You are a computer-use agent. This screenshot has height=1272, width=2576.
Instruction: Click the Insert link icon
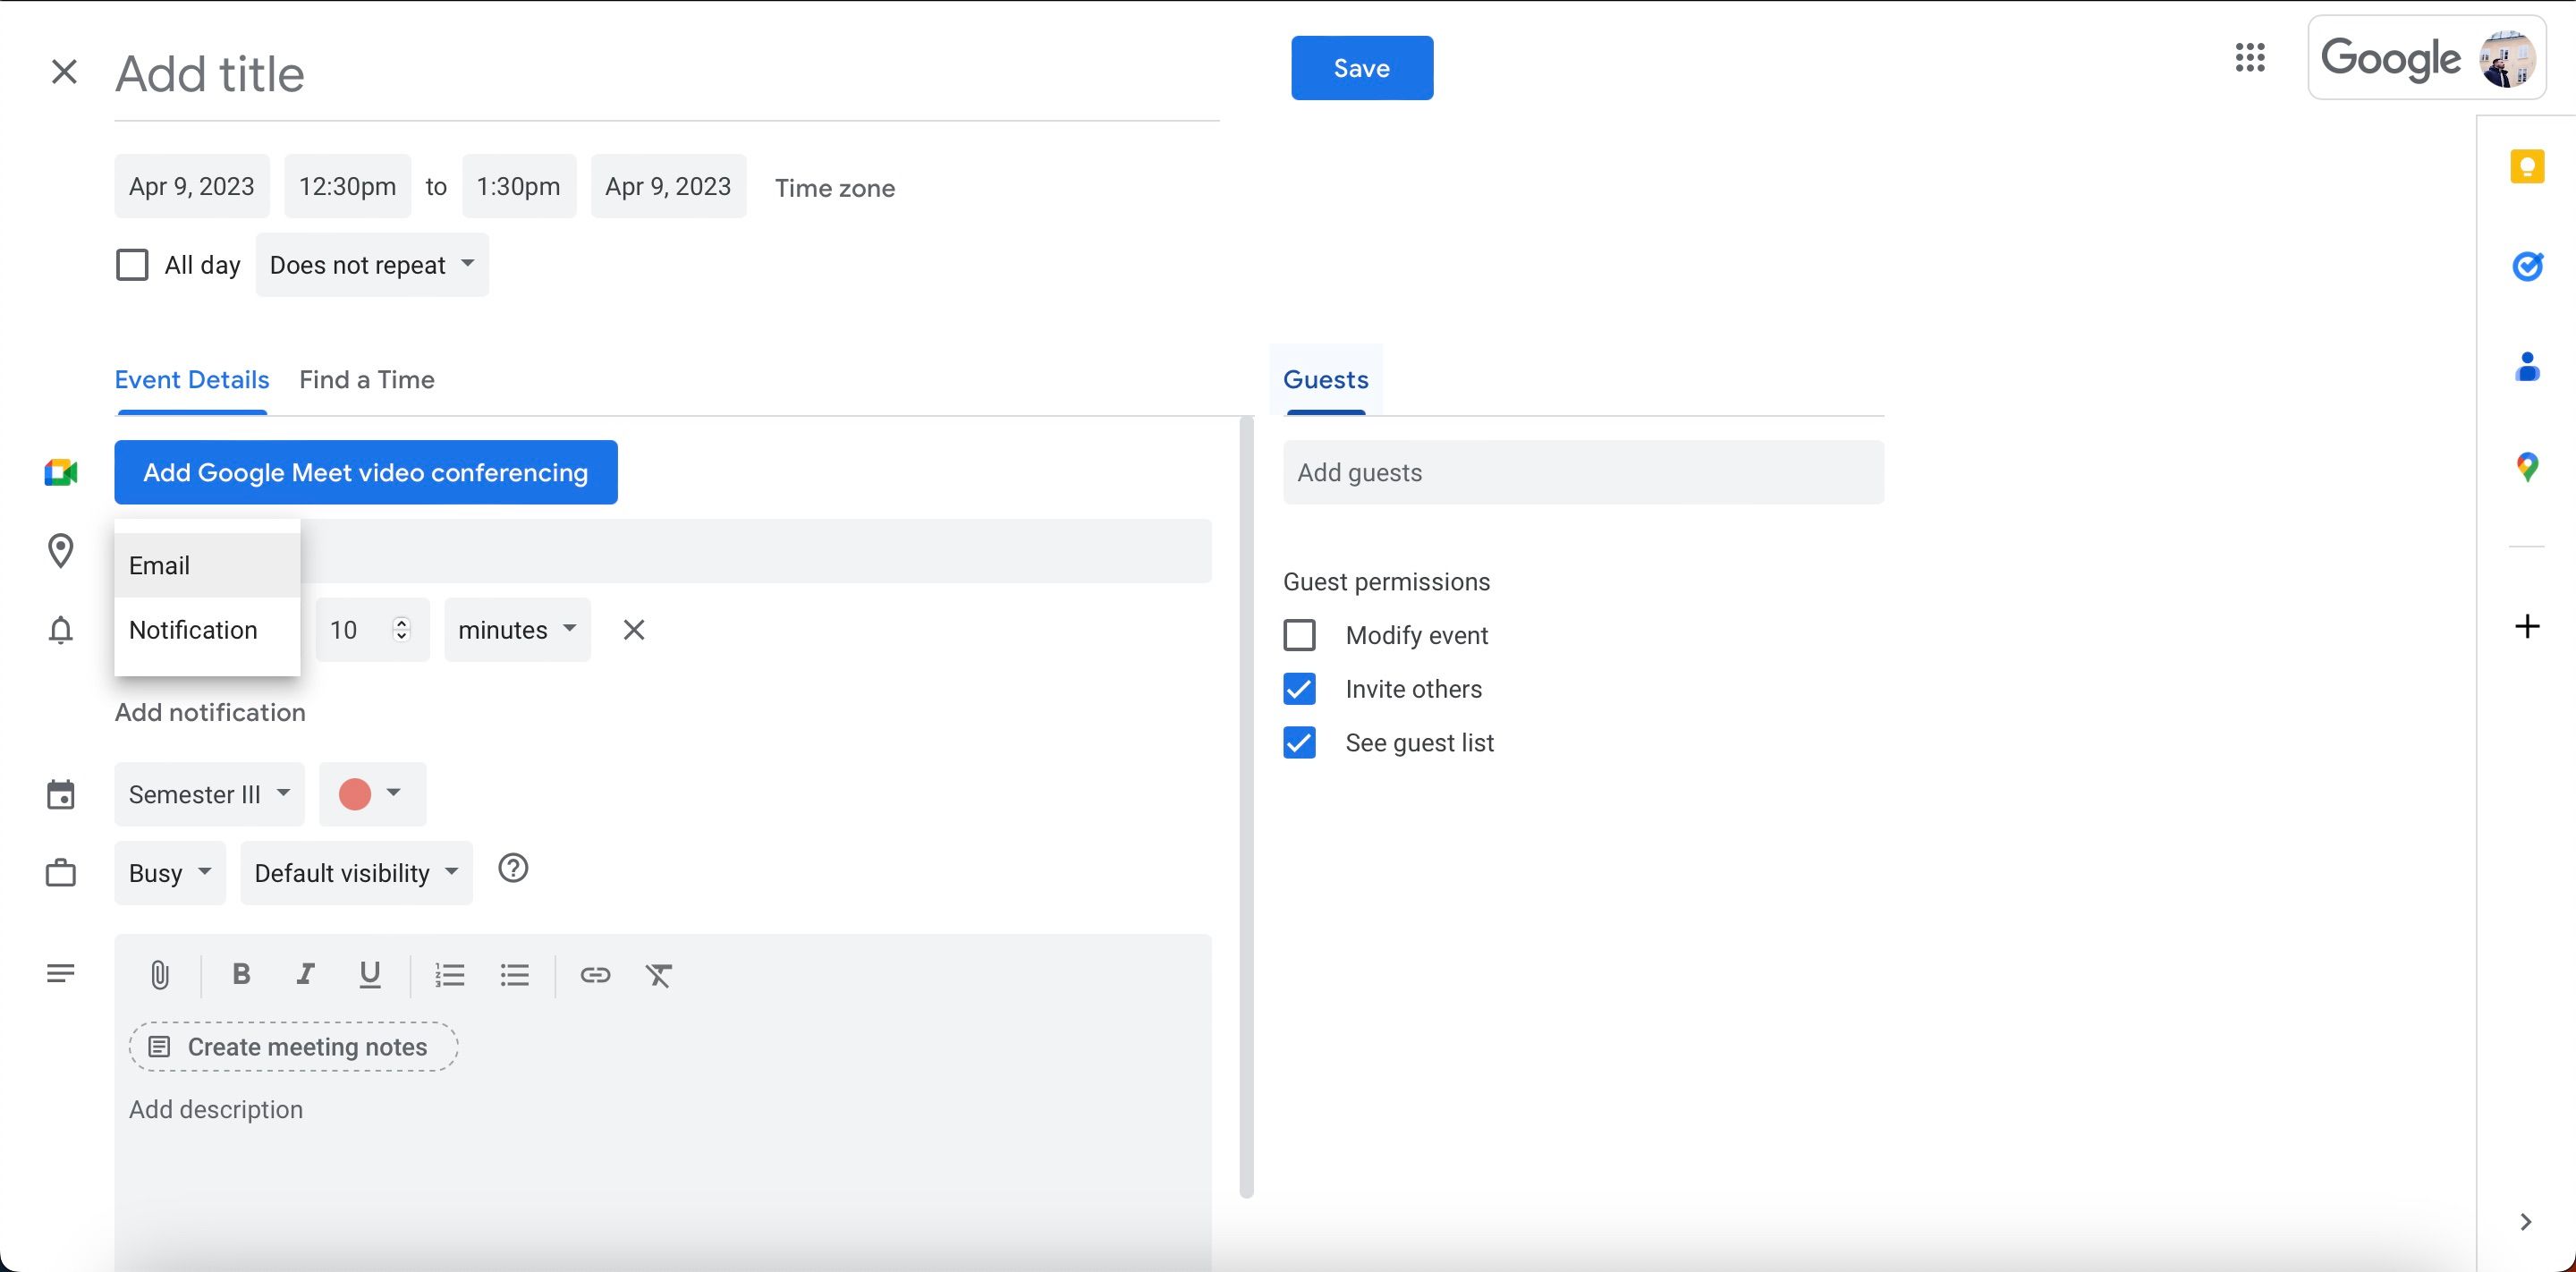(593, 974)
